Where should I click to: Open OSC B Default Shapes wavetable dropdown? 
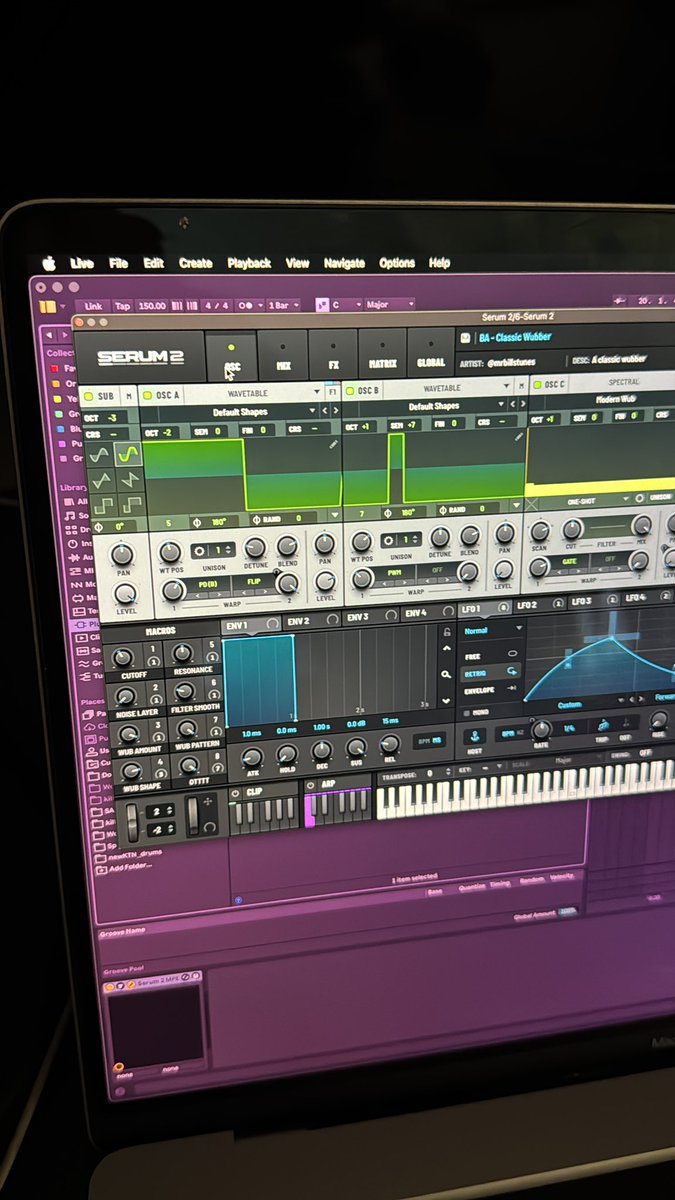(x=427, y=407)
